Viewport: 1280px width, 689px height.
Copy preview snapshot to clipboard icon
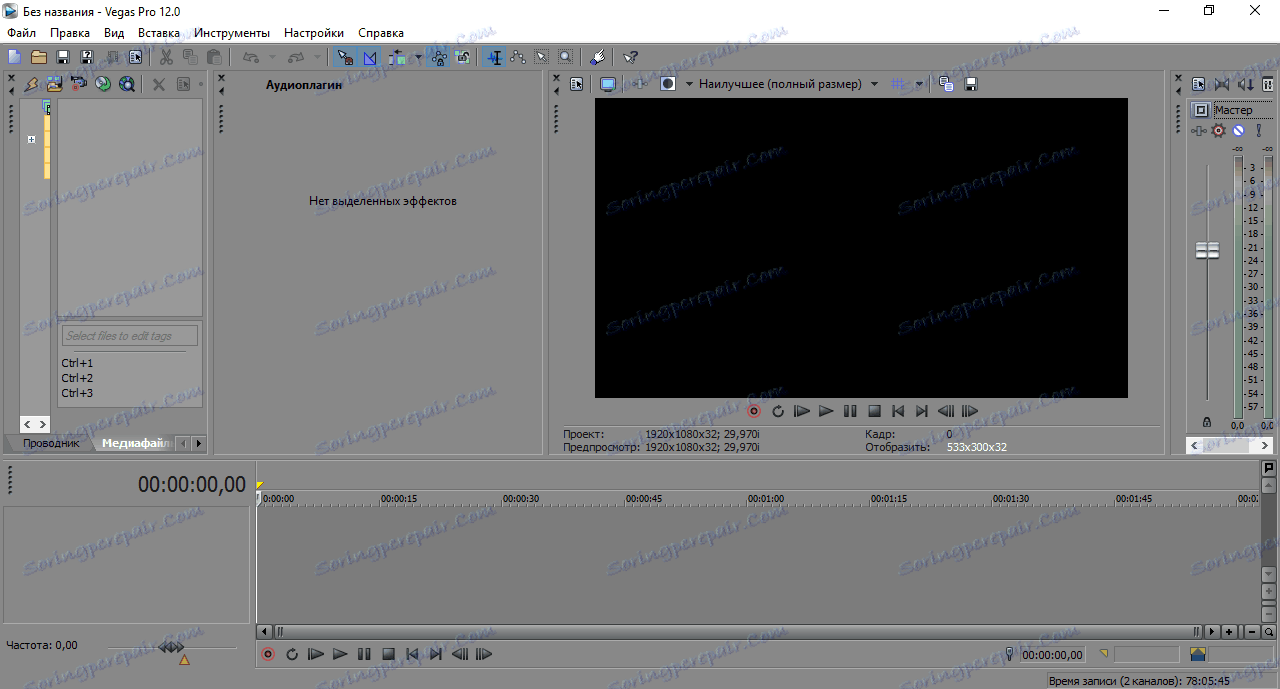(x=946, y=84)
